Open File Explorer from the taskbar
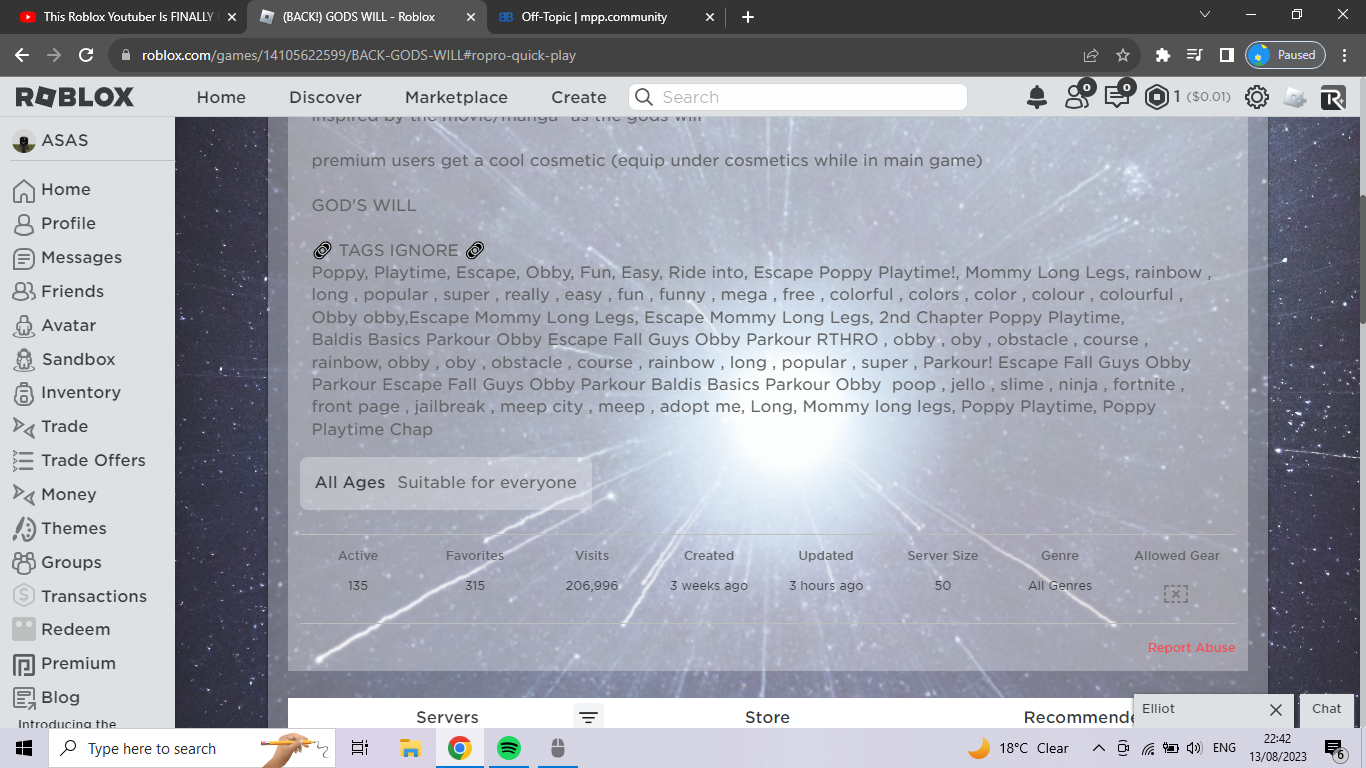1366x768 pixels. pyautogui.click(x=410, y=748)
